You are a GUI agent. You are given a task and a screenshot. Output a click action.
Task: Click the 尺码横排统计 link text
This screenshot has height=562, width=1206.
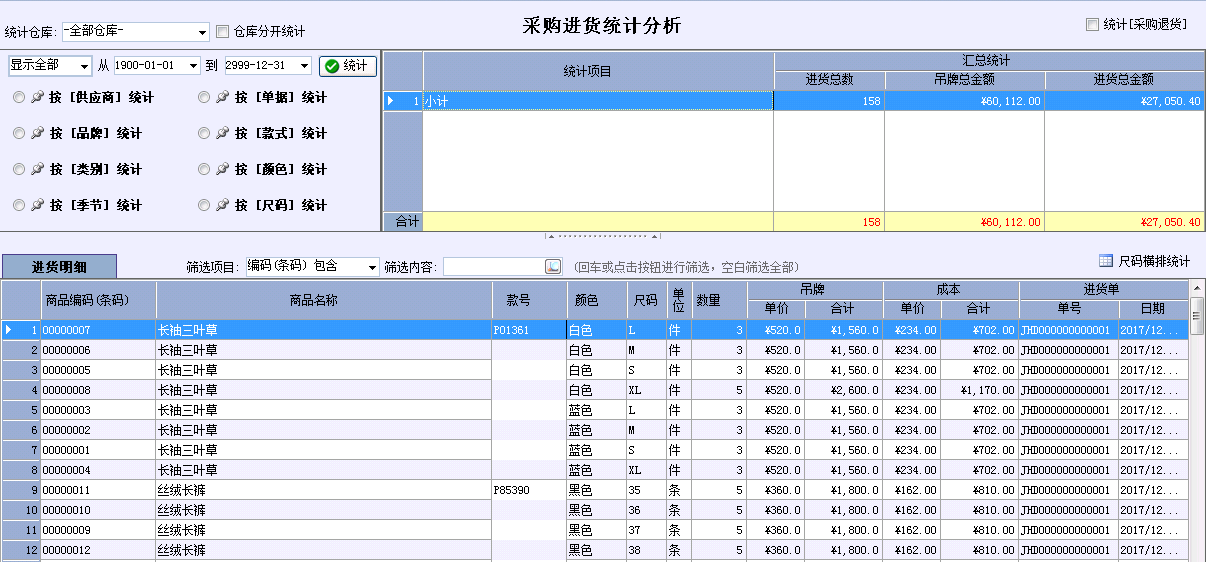(1154, 261)
